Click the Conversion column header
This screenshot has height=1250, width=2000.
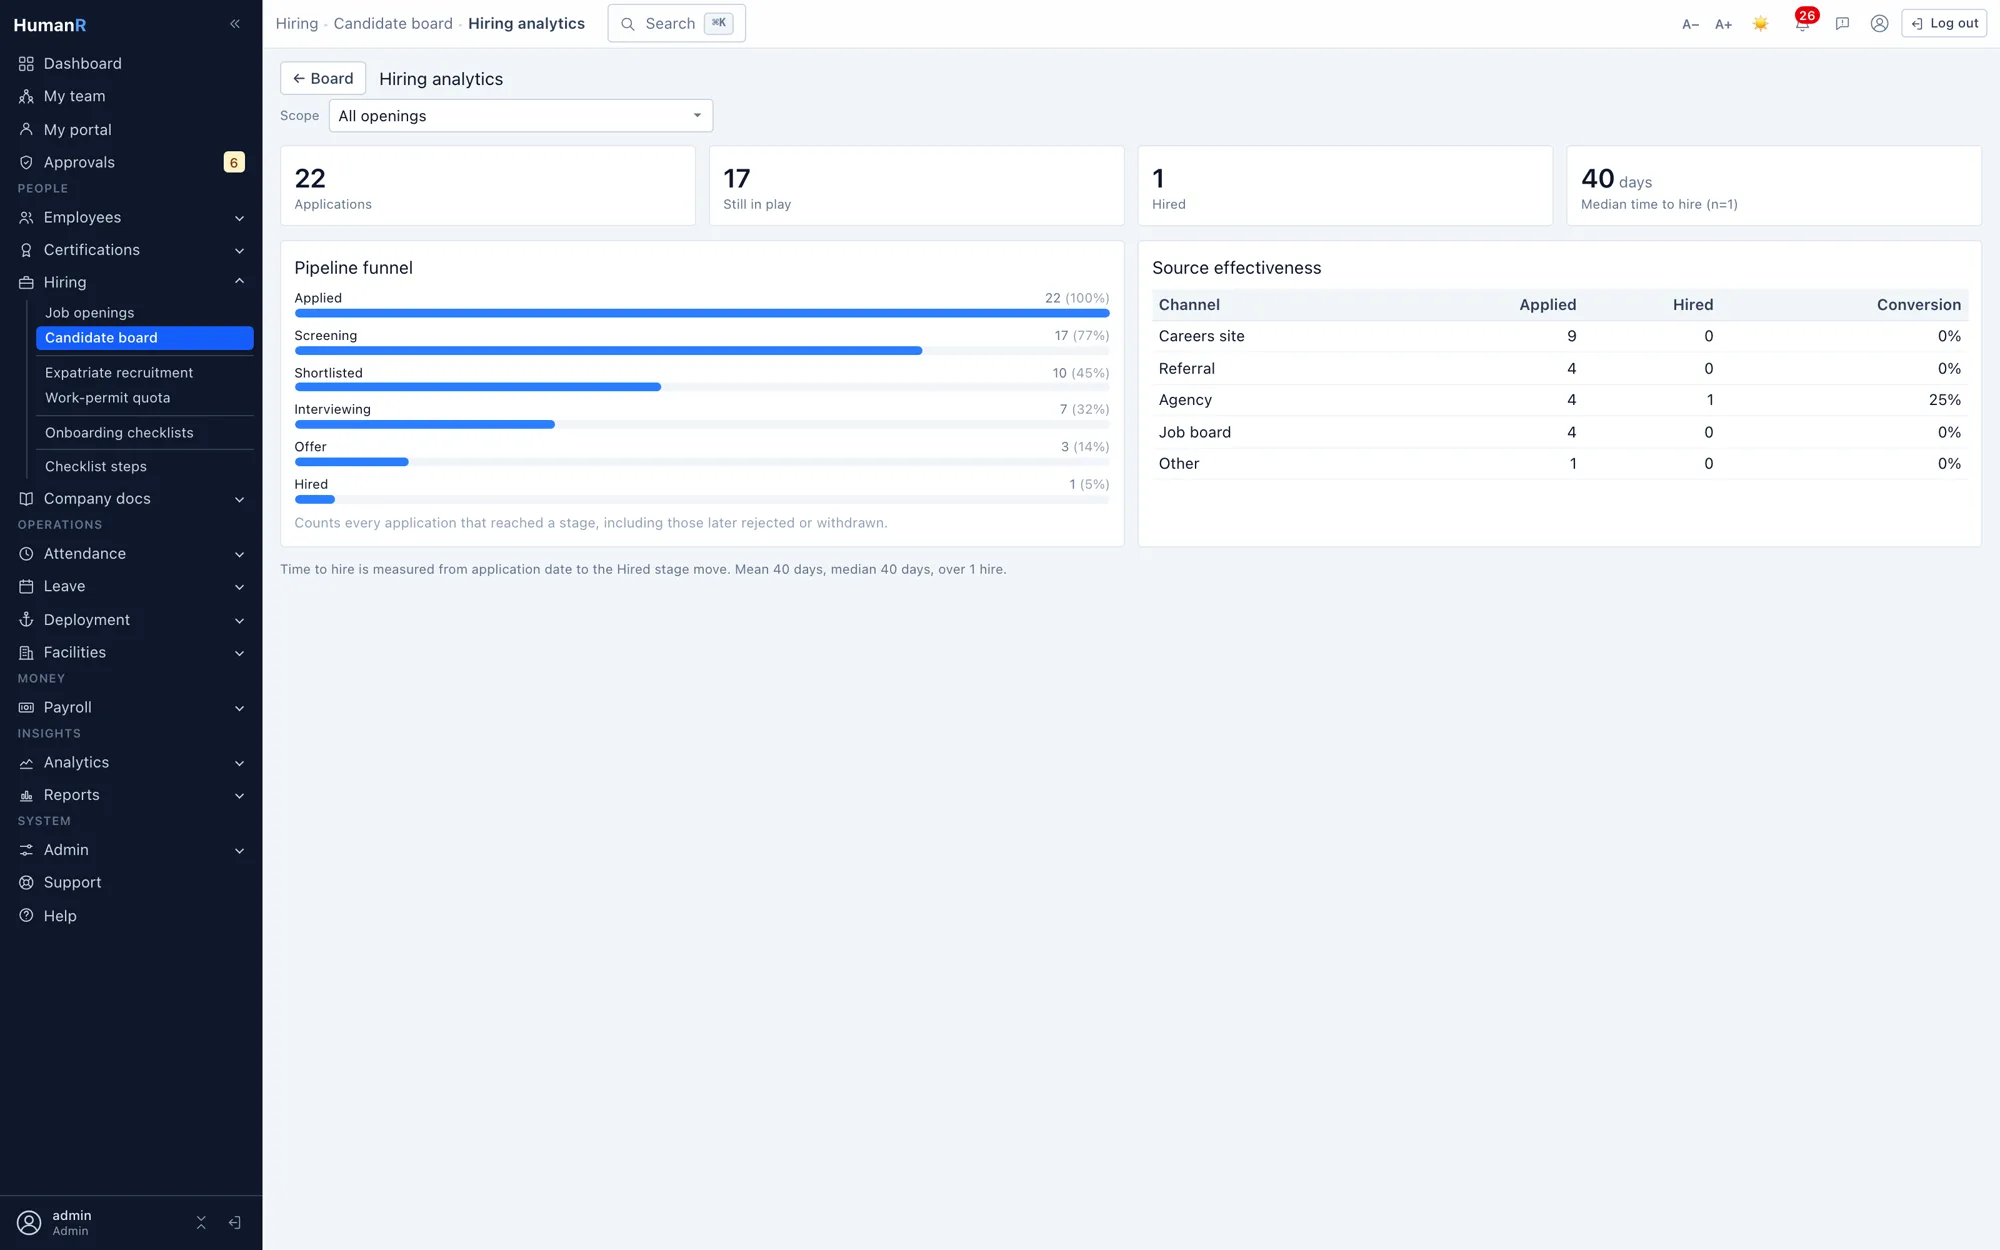click(1918, 305)
